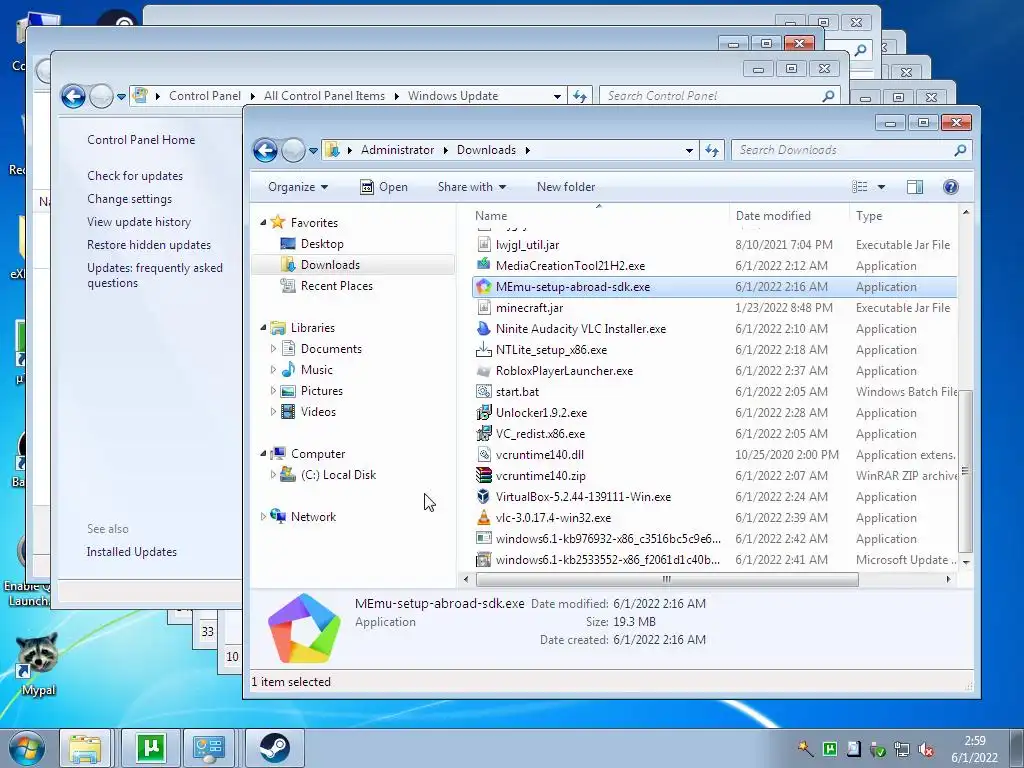Click the refresh icon beside Downloads address bar
Screen dimensions: 1024x768
tap(712, 151)
